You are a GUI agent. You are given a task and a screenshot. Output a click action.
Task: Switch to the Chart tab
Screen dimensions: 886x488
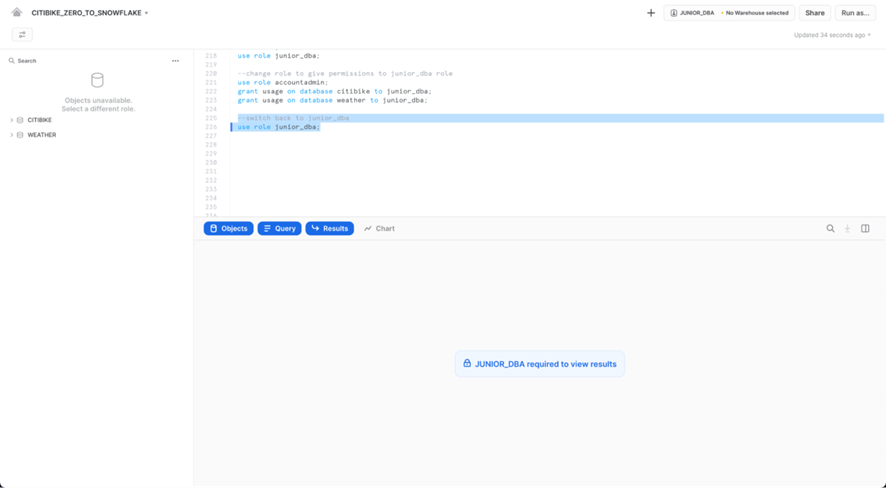[x=379, y=229]
